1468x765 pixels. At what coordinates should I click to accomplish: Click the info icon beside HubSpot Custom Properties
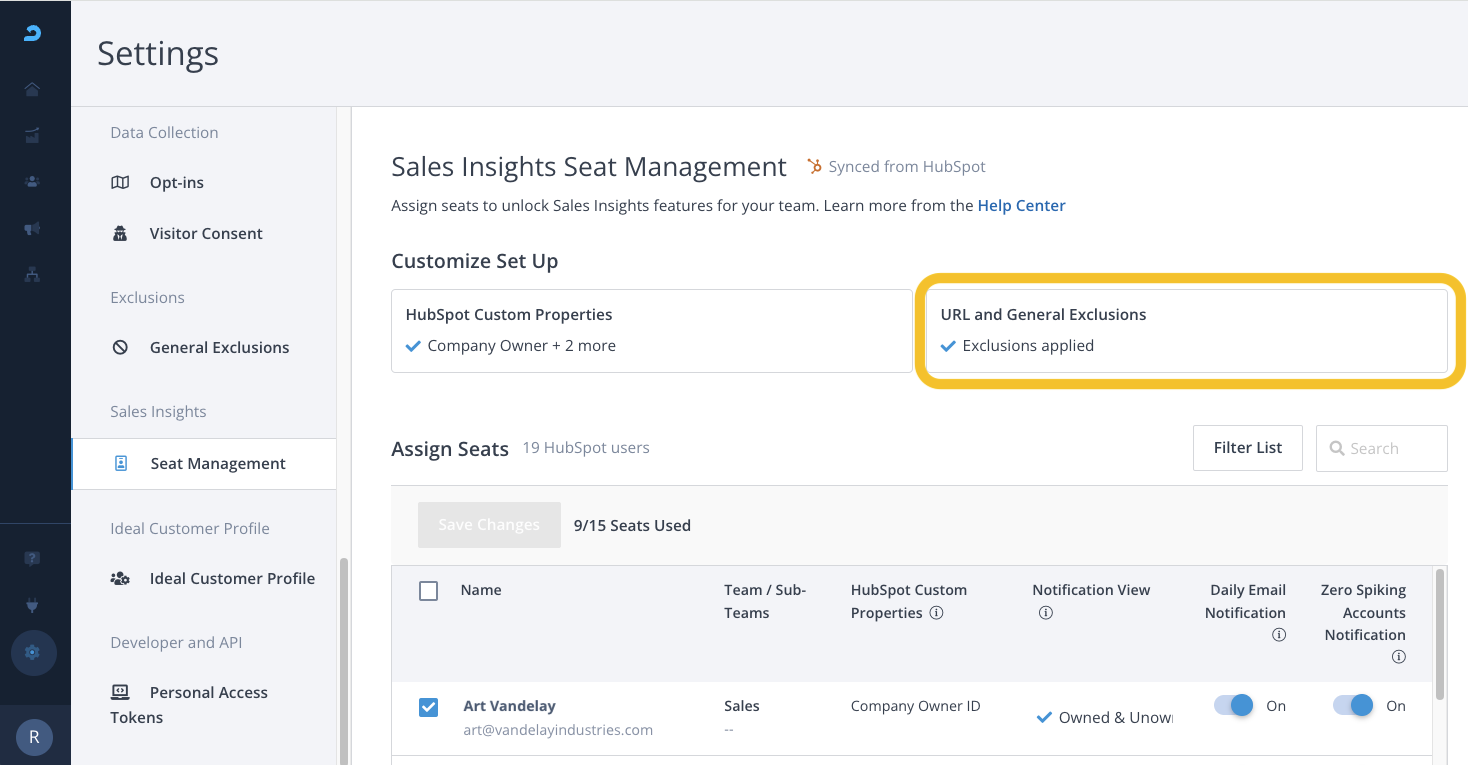pos(936,613)
